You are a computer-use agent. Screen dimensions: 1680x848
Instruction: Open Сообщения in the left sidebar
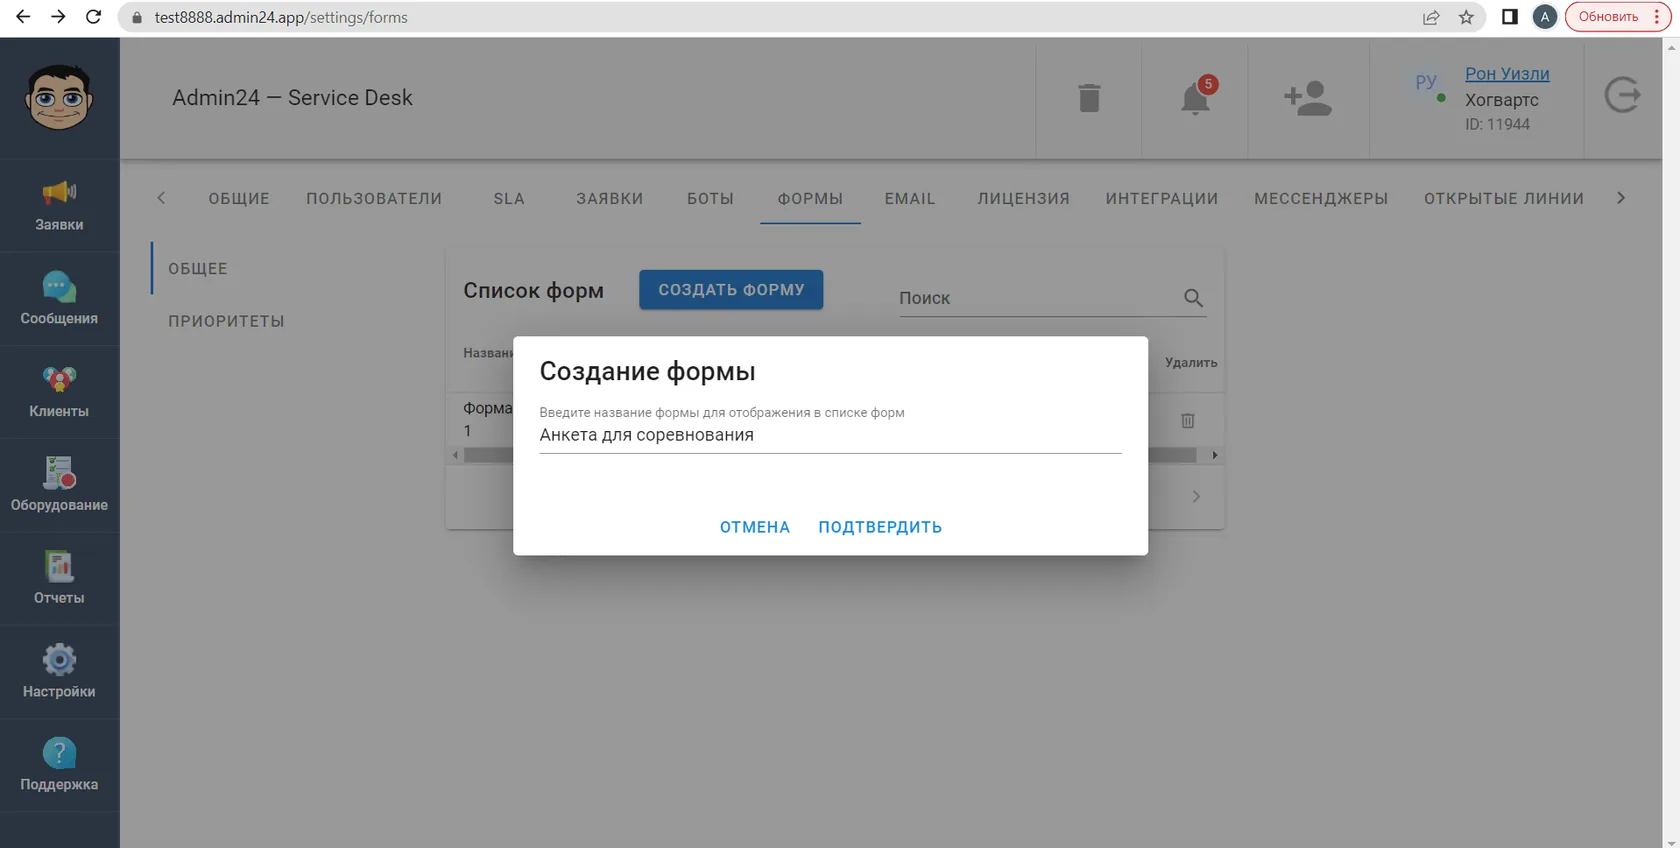(x=59, y=299)
